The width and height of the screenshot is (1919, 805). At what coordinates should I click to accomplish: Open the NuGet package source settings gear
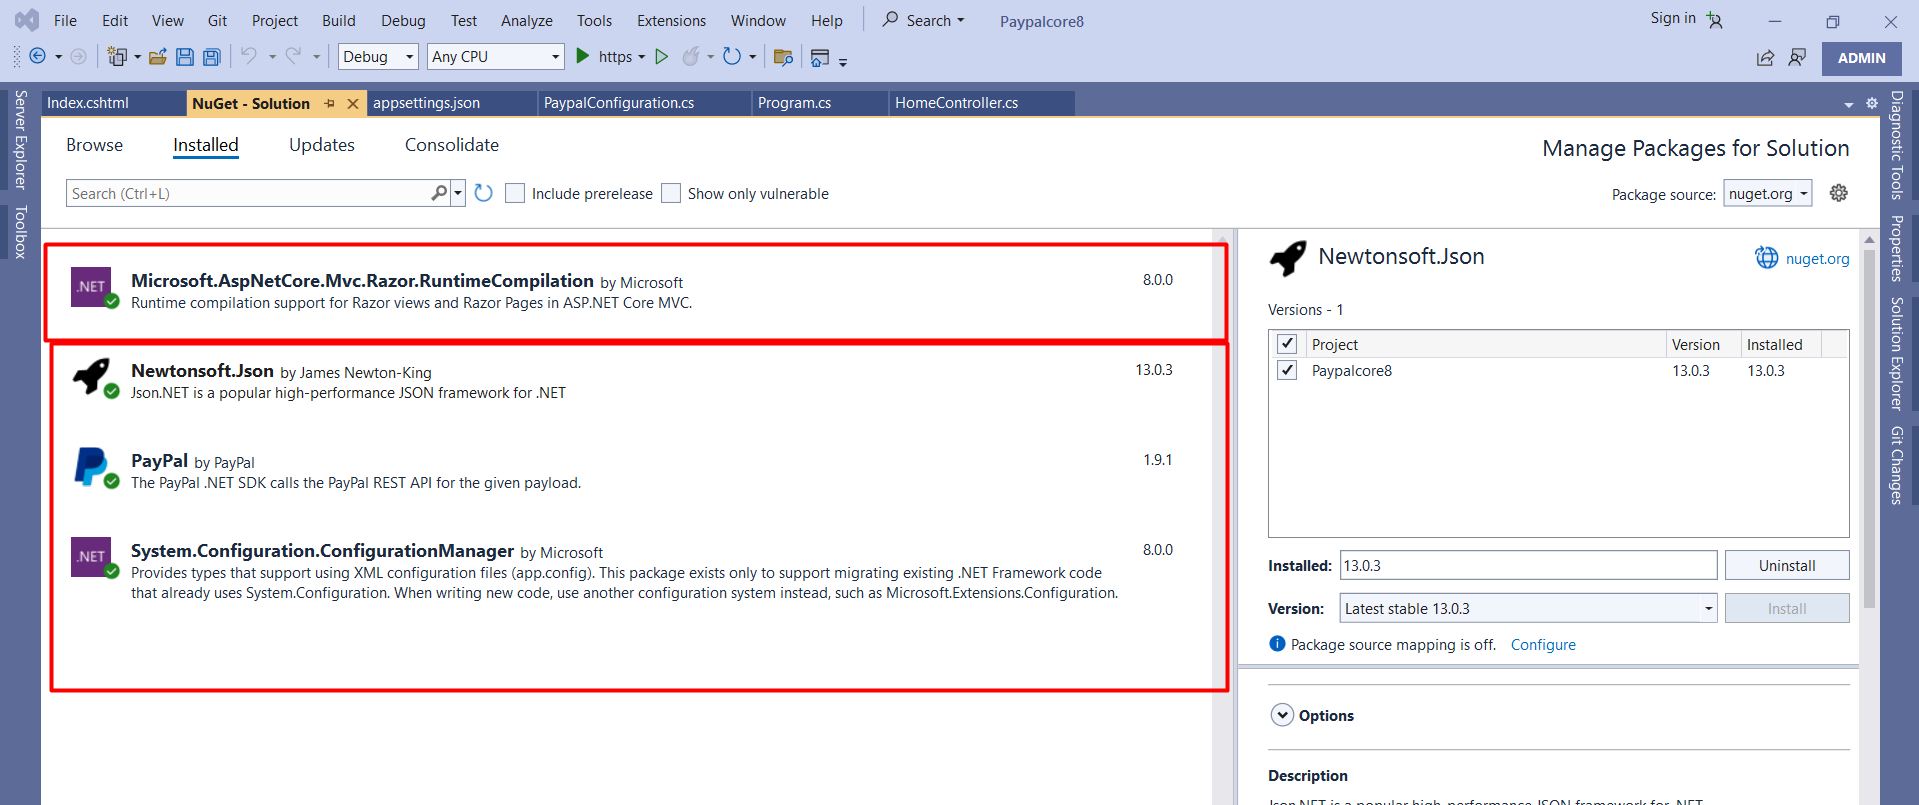[x=1839, y=193]
